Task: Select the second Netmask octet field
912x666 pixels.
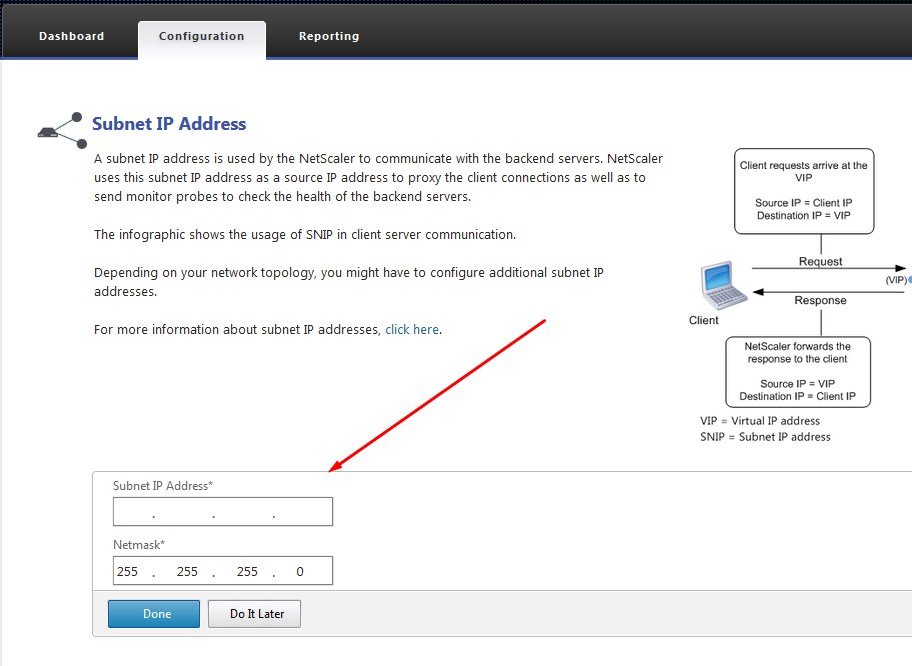Action: coord(187,572)
